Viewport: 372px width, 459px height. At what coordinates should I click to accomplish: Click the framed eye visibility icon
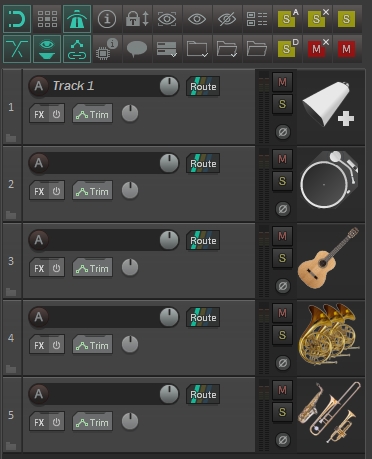click(x=167, y=19)
